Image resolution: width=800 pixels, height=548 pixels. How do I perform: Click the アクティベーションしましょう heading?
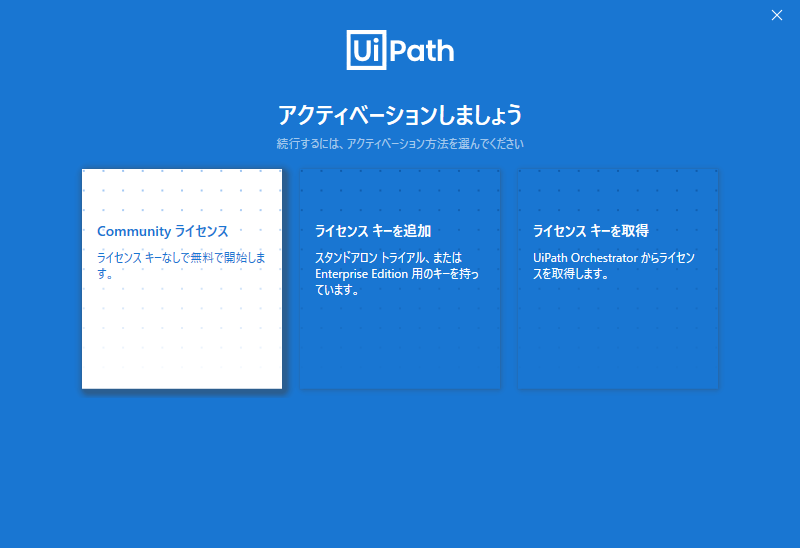400,114
